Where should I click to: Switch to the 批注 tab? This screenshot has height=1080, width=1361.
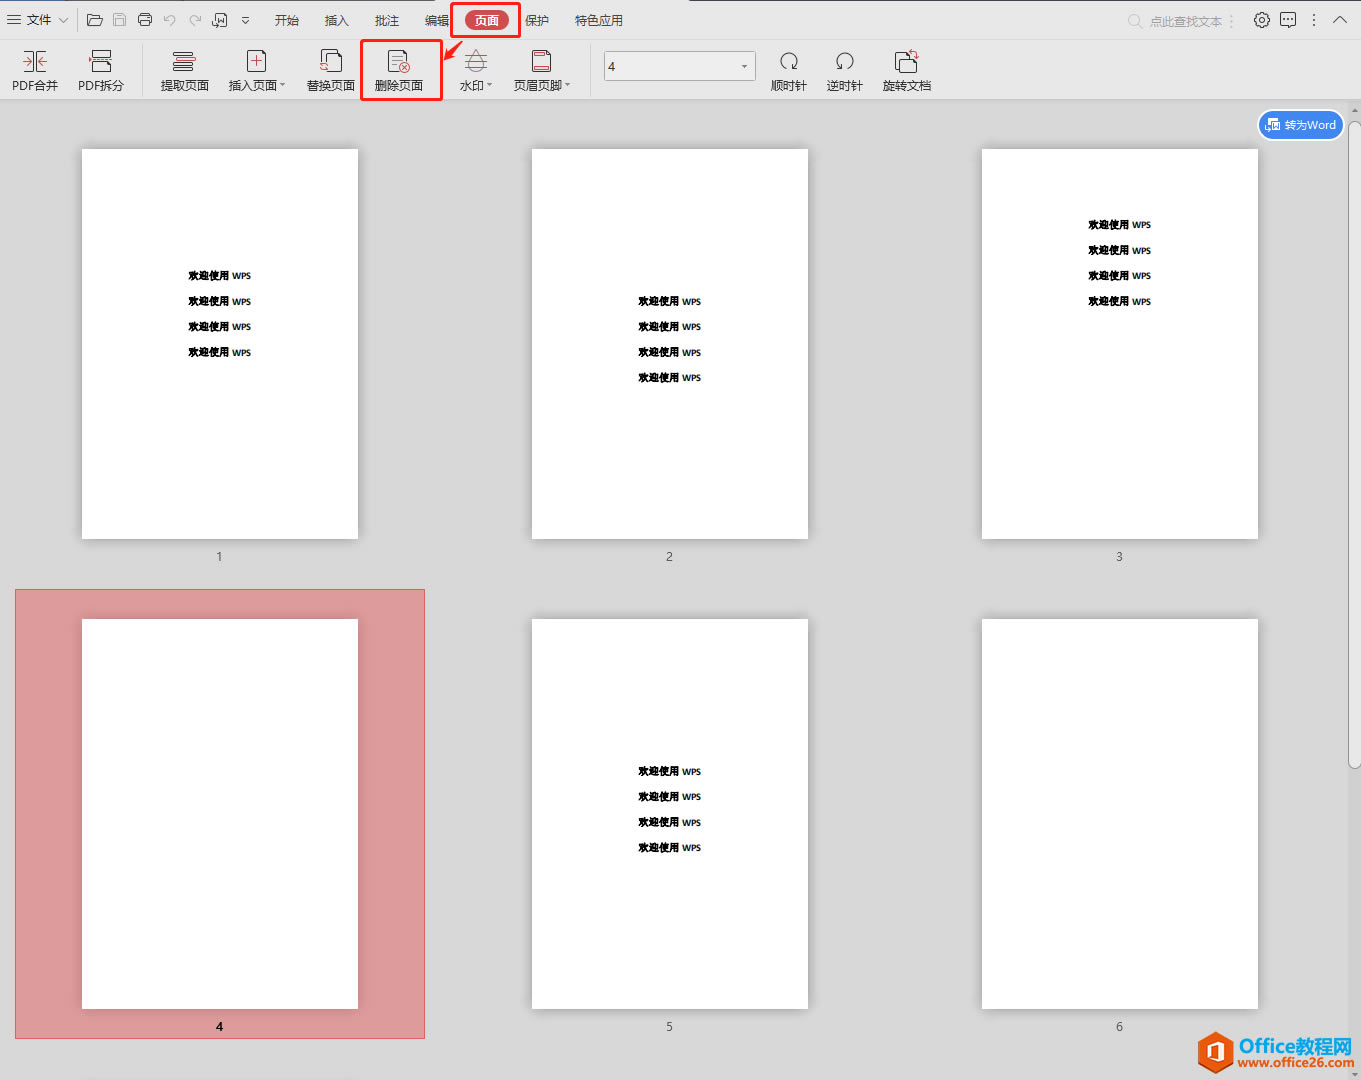pyautogui.click(x=387, y=20)
